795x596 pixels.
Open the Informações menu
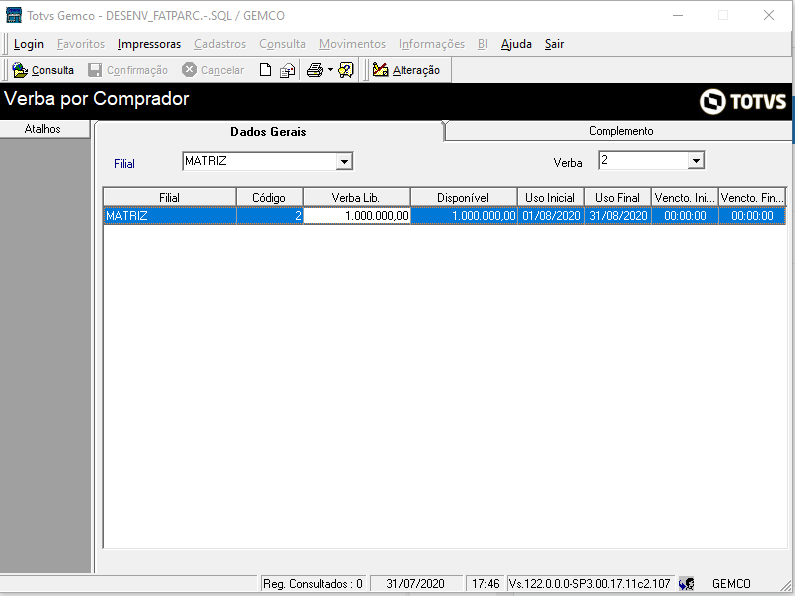click(x=431, y=44)
